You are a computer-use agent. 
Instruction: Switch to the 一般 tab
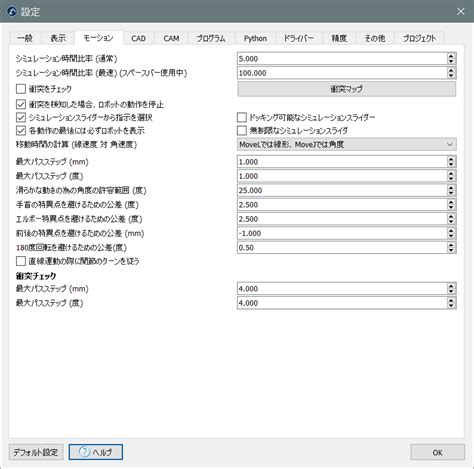tap(25, 38)
